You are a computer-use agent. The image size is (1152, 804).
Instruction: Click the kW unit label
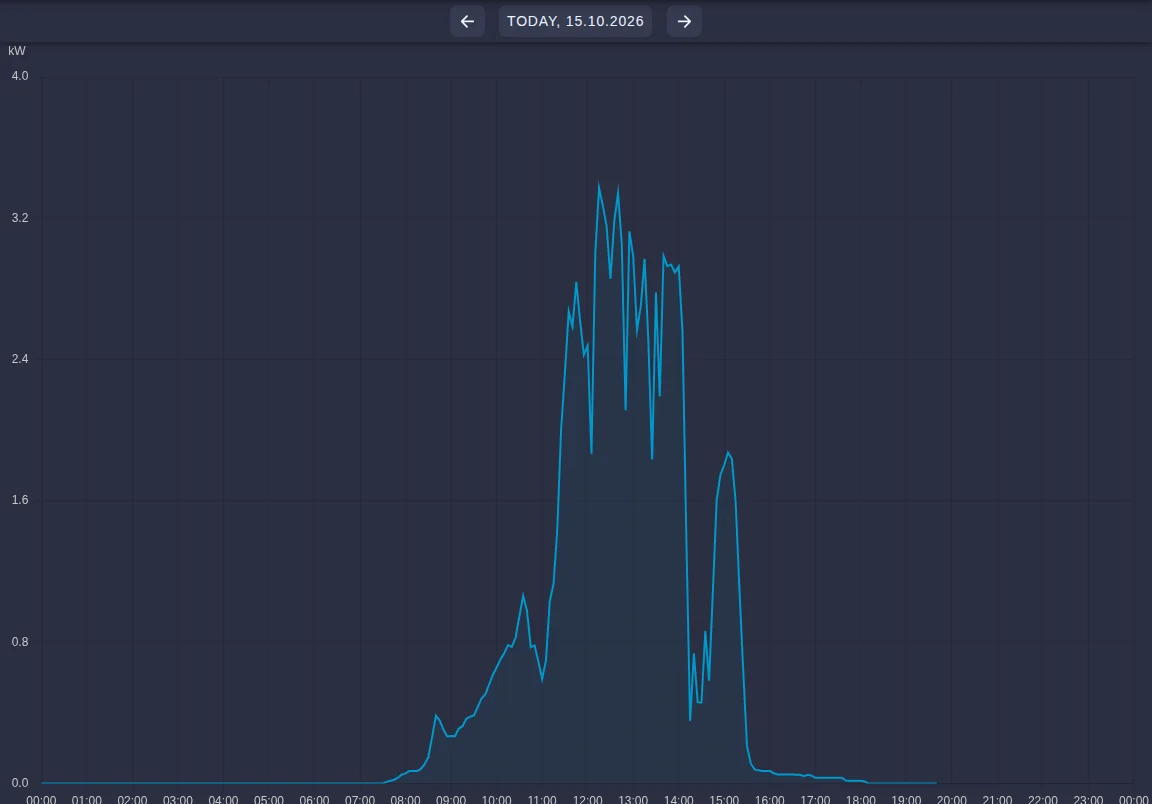(x=17, y=51)
